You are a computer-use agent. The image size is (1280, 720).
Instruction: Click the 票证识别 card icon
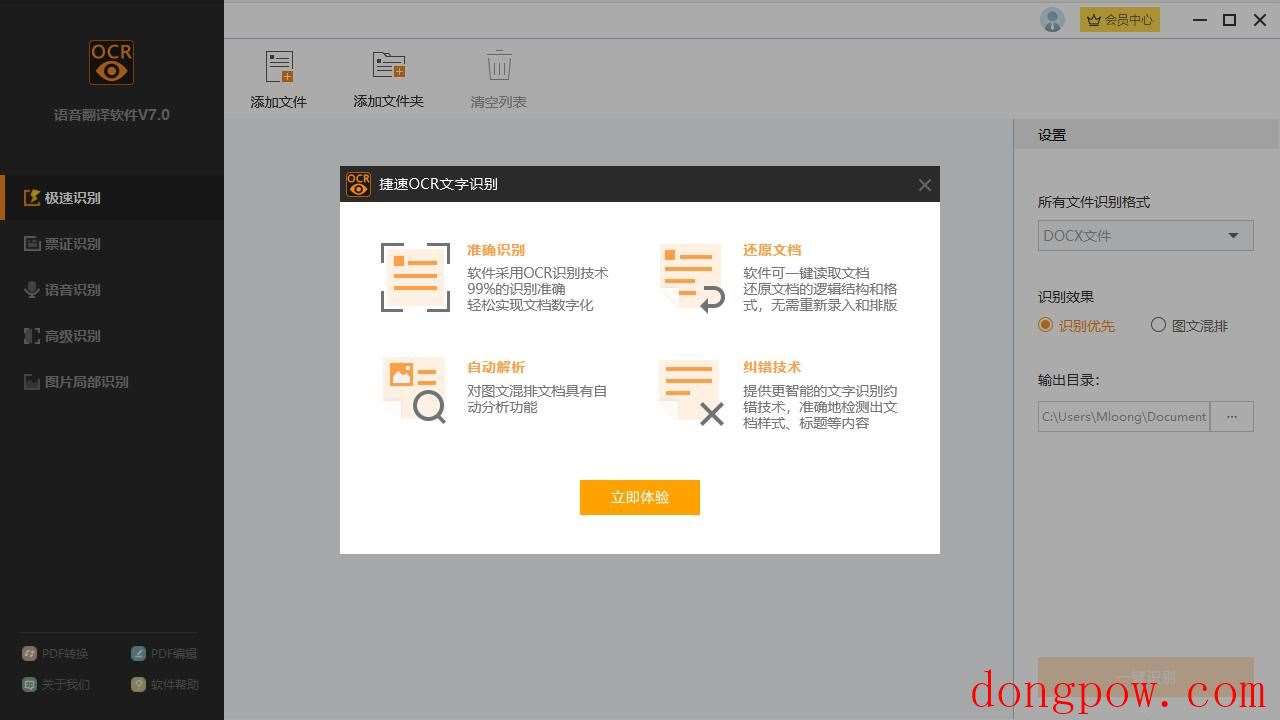pos(32,244)
